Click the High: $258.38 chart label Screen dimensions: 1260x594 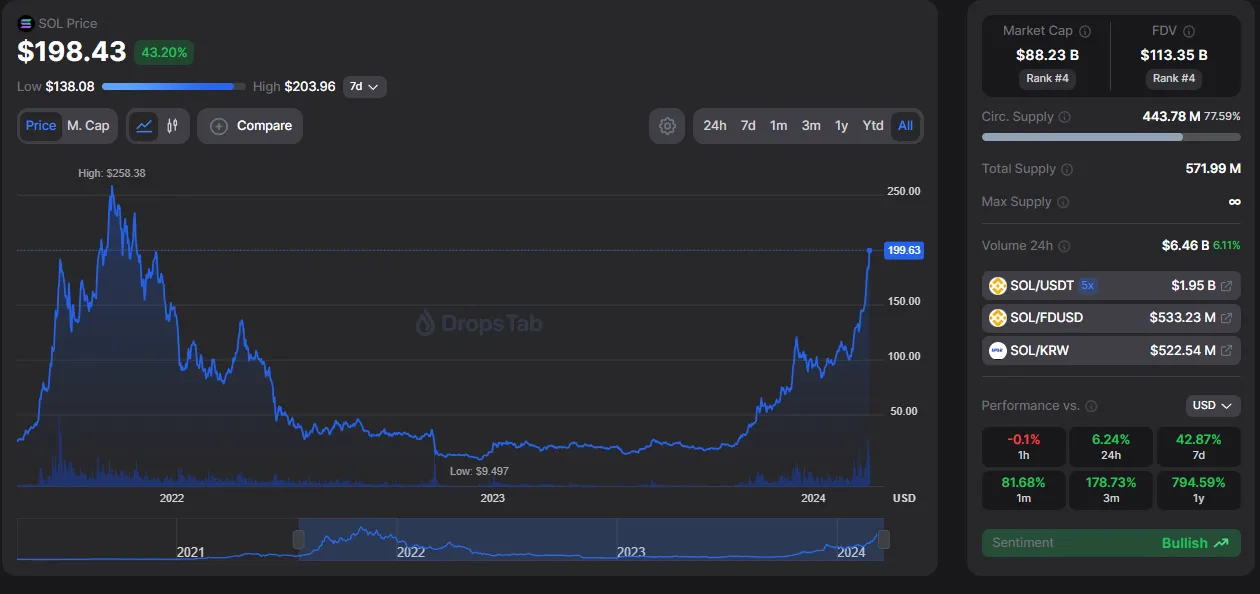point(112,174)
